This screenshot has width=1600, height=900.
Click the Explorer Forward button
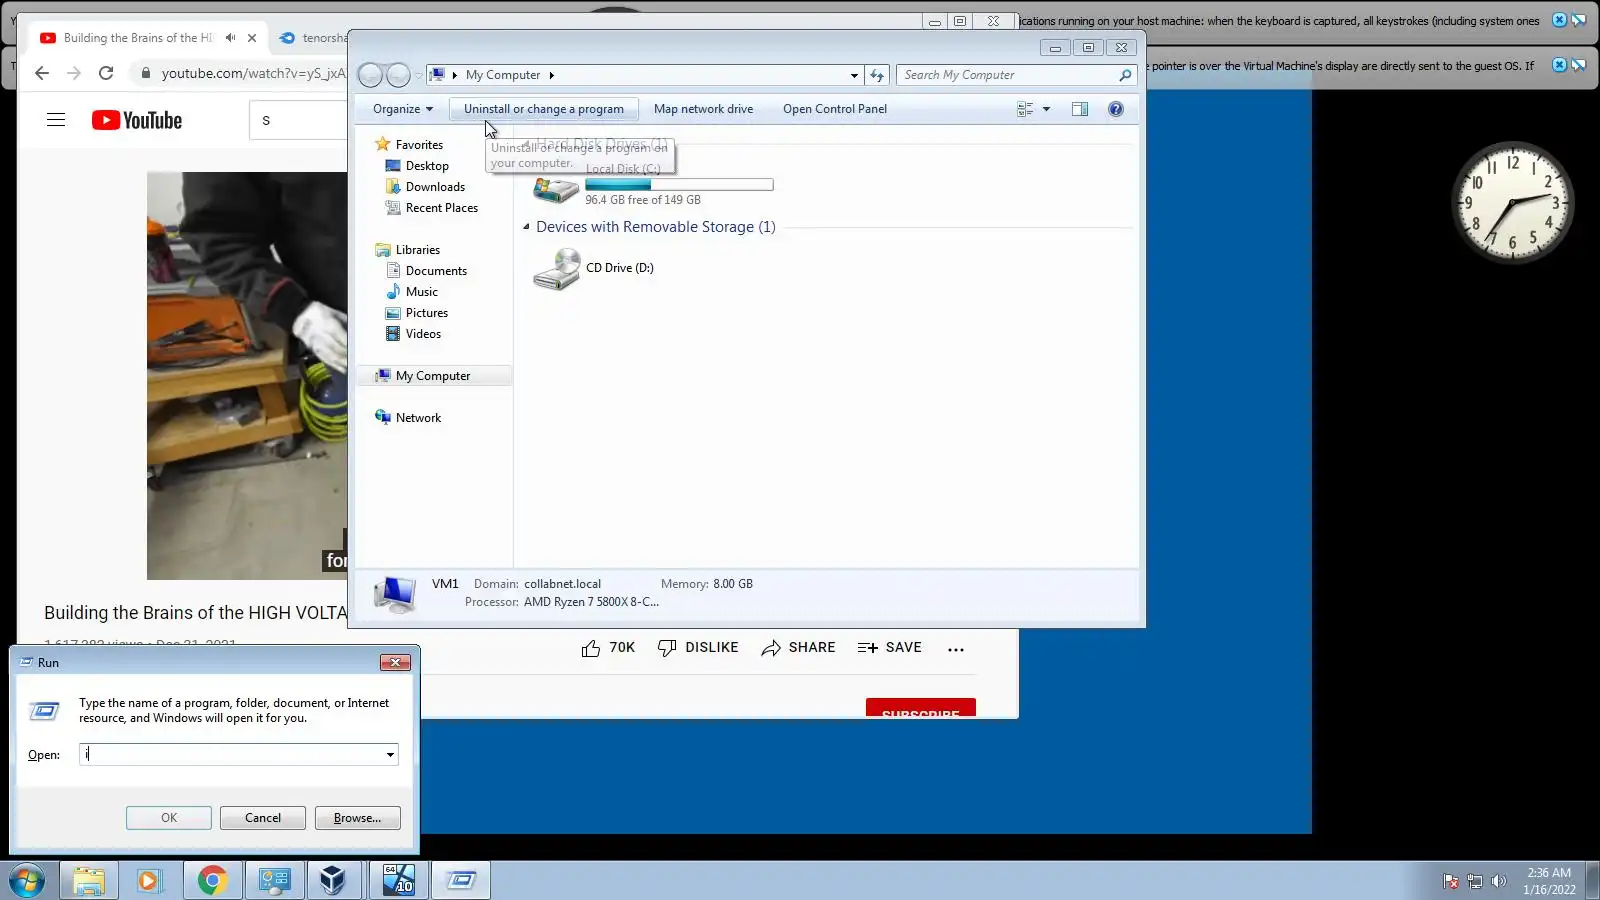[398, 75]
